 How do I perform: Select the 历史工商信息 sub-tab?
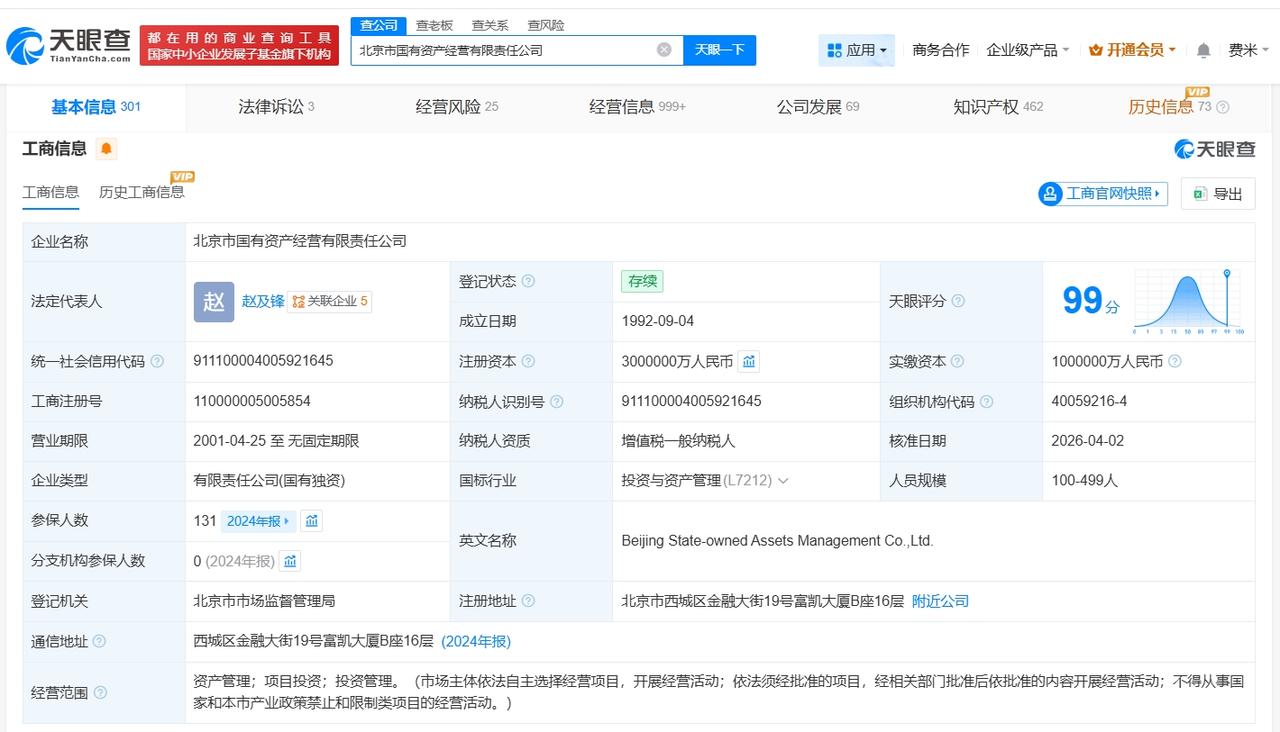click(x=141, y=192)
